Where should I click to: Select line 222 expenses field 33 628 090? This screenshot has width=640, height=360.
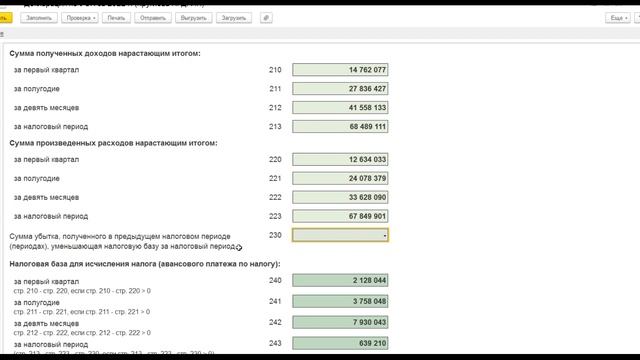click(340, 197)
